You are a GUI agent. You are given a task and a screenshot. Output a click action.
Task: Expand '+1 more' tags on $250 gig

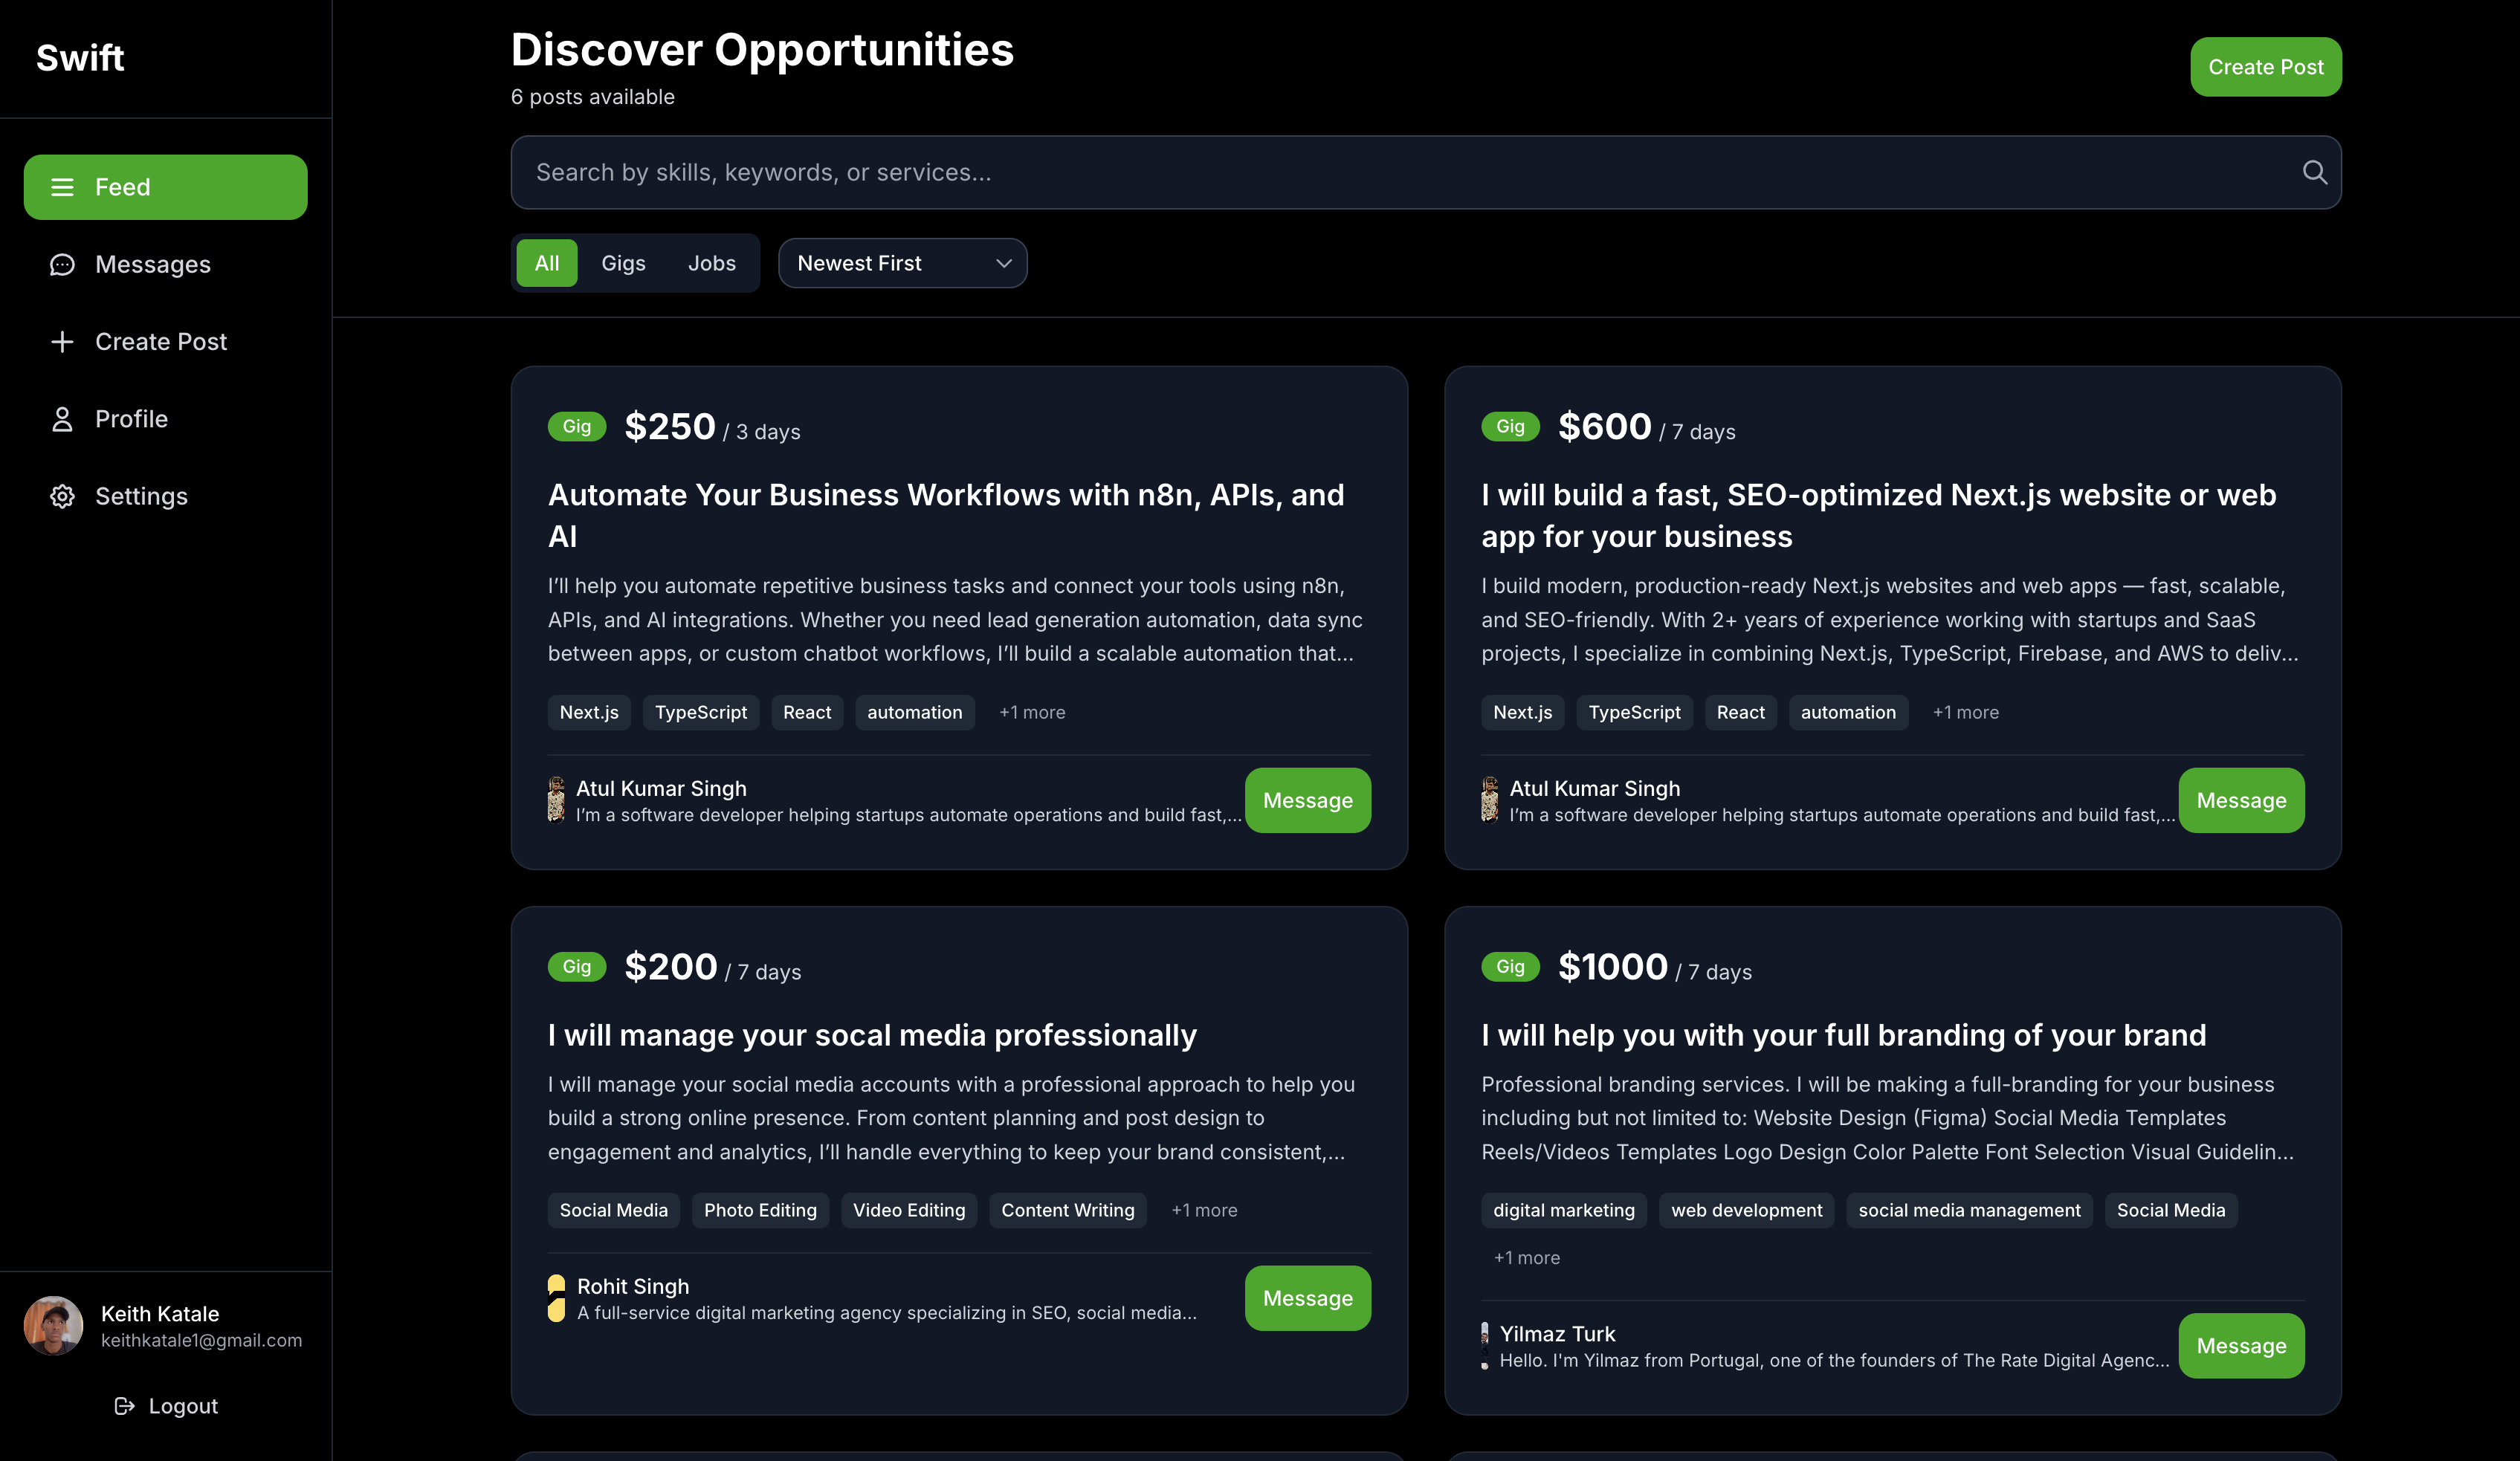[1032, 712]
